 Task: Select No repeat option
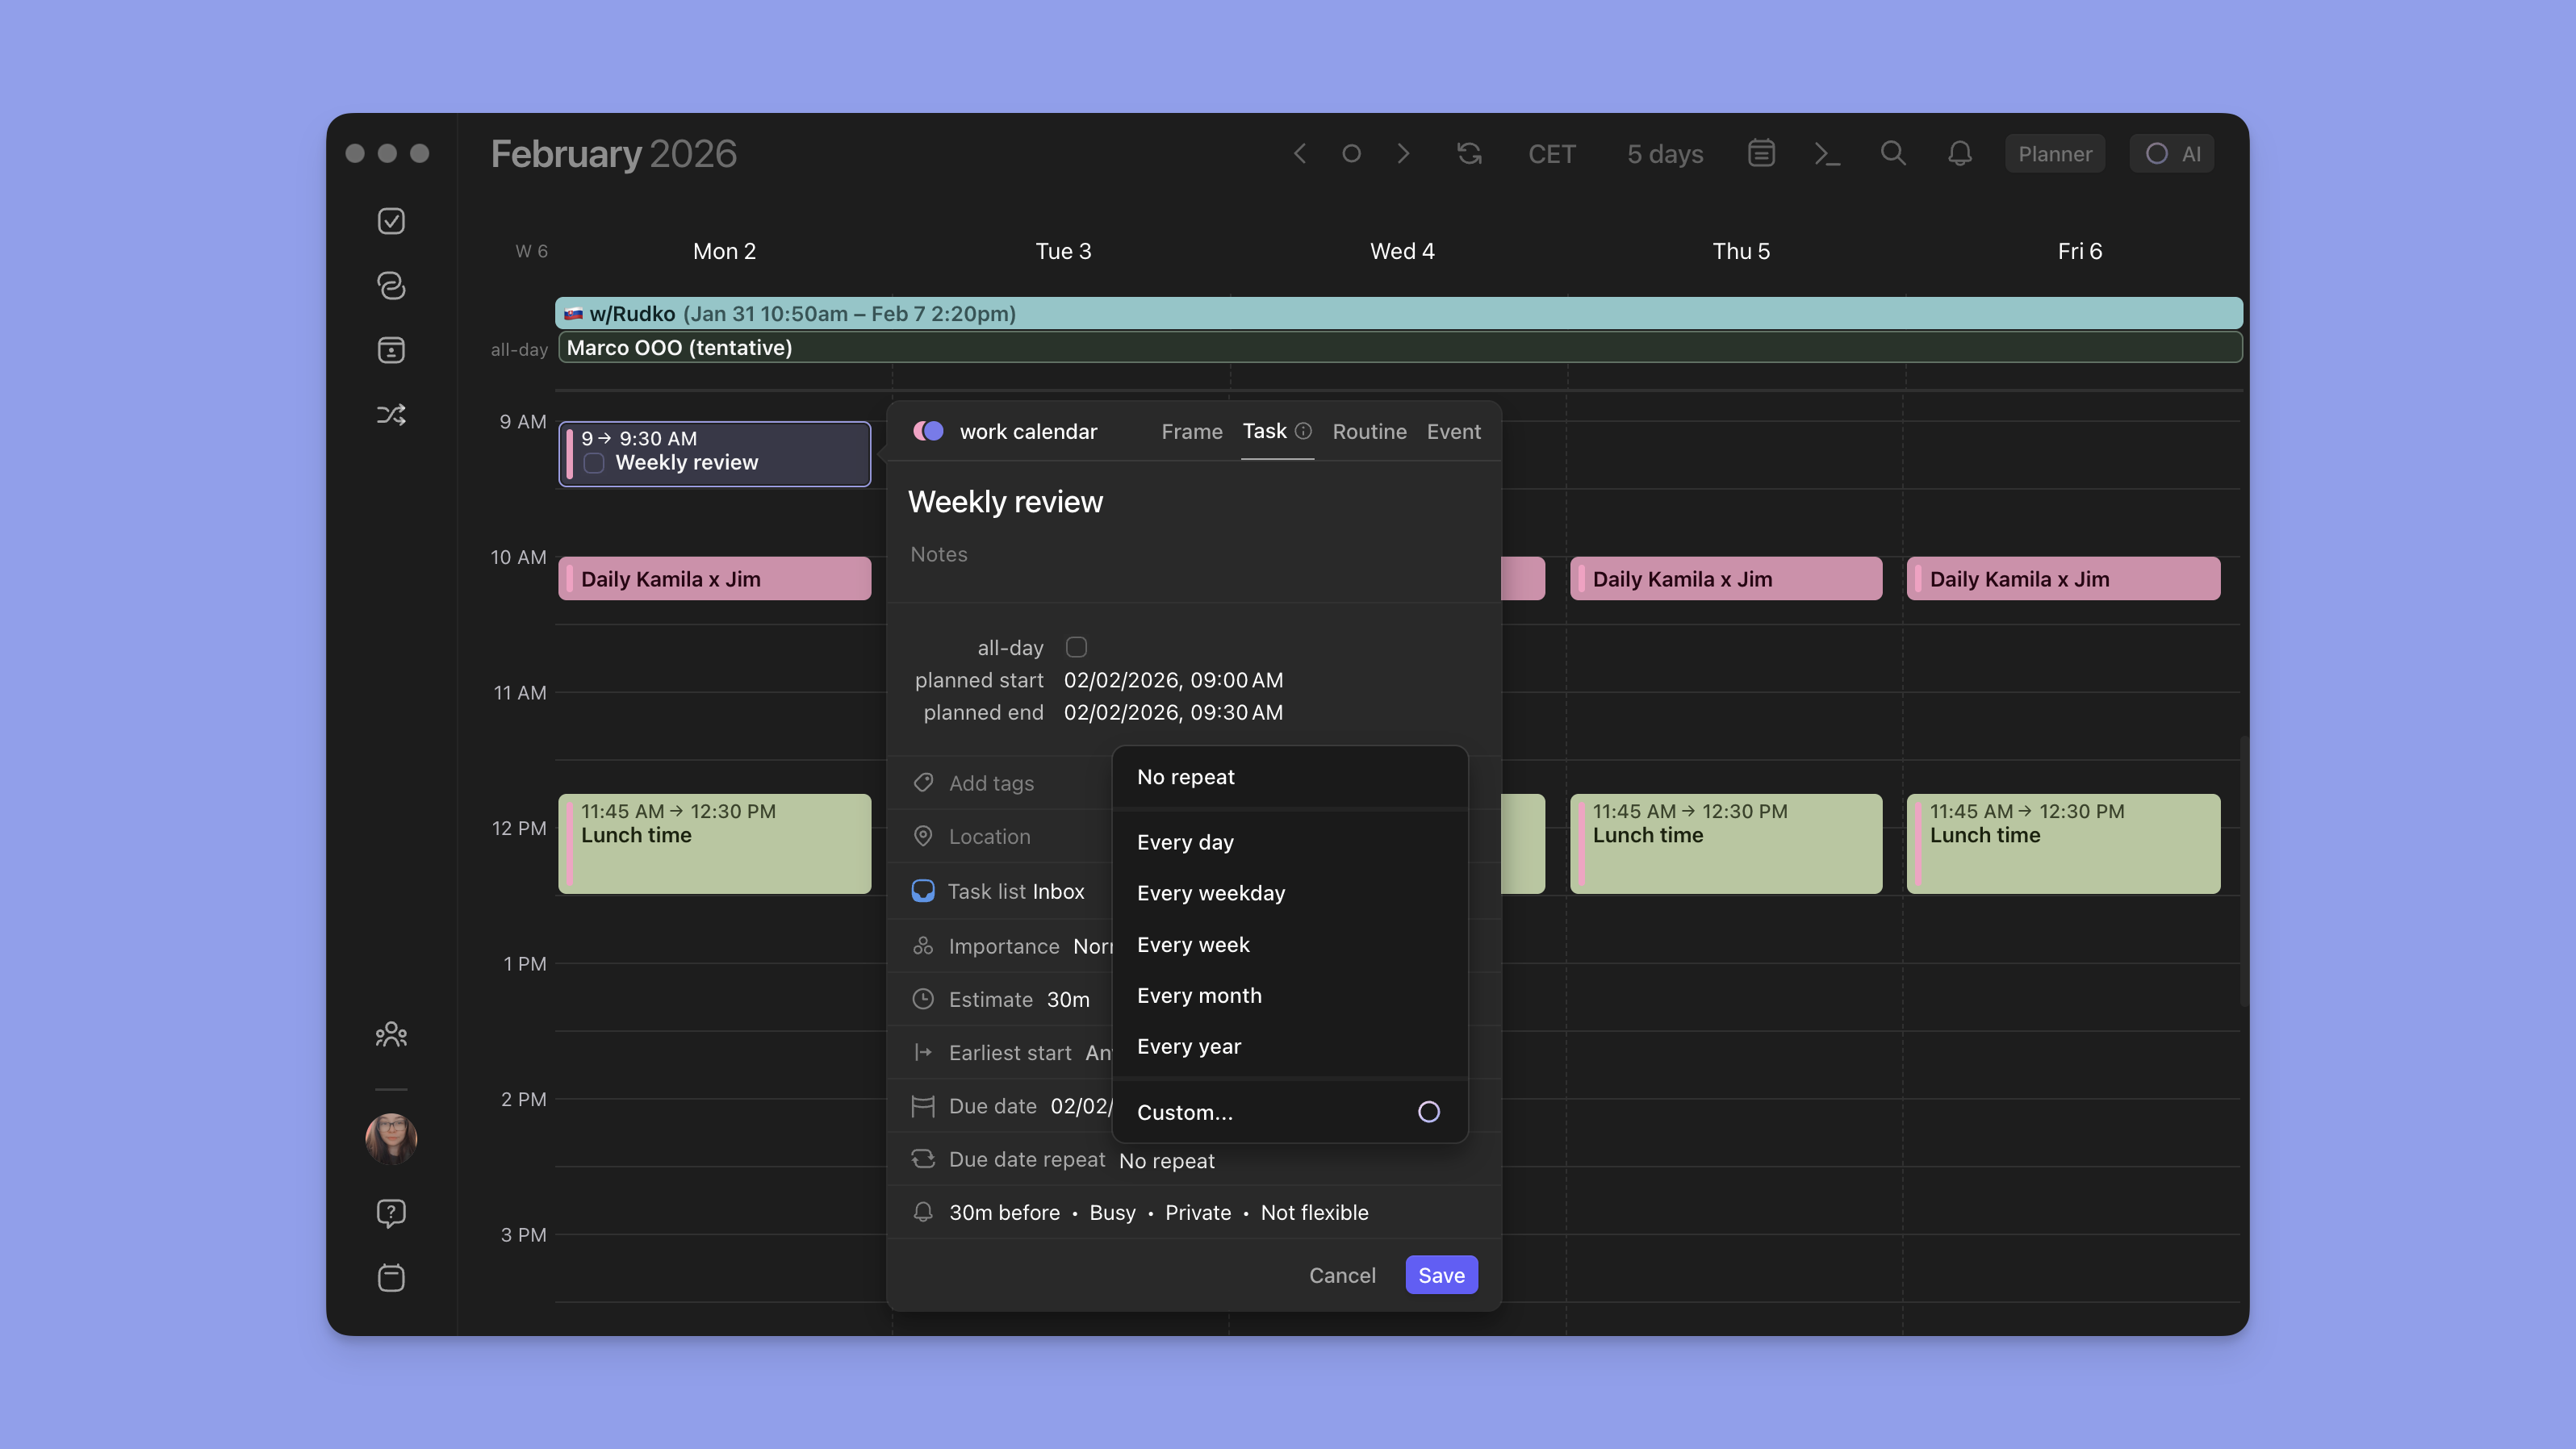[x=1290, y=777]
